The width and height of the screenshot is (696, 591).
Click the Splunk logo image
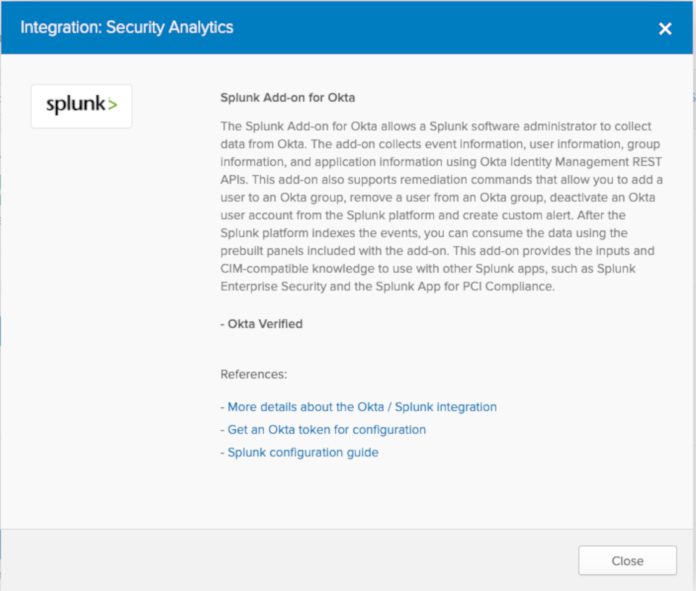82,106
